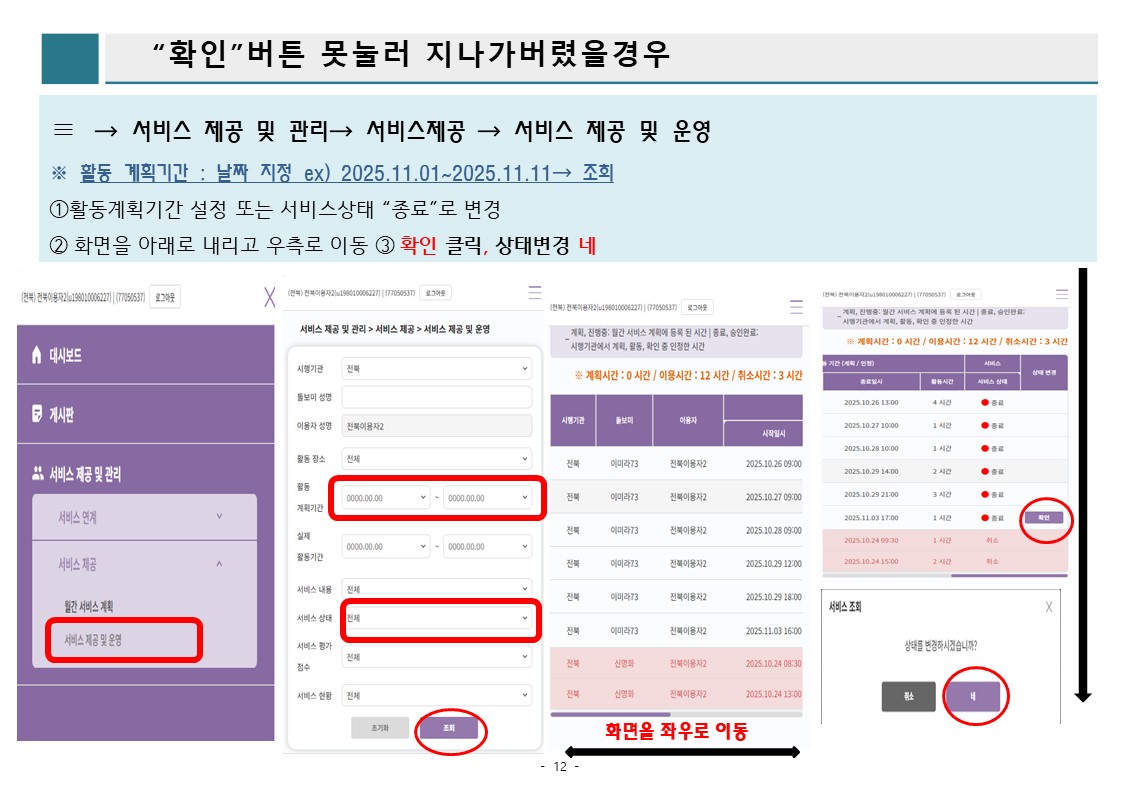Click the Dashboard (대시보드) home icon
This screenshot has height=793, width=1121.
pos(38,354)
